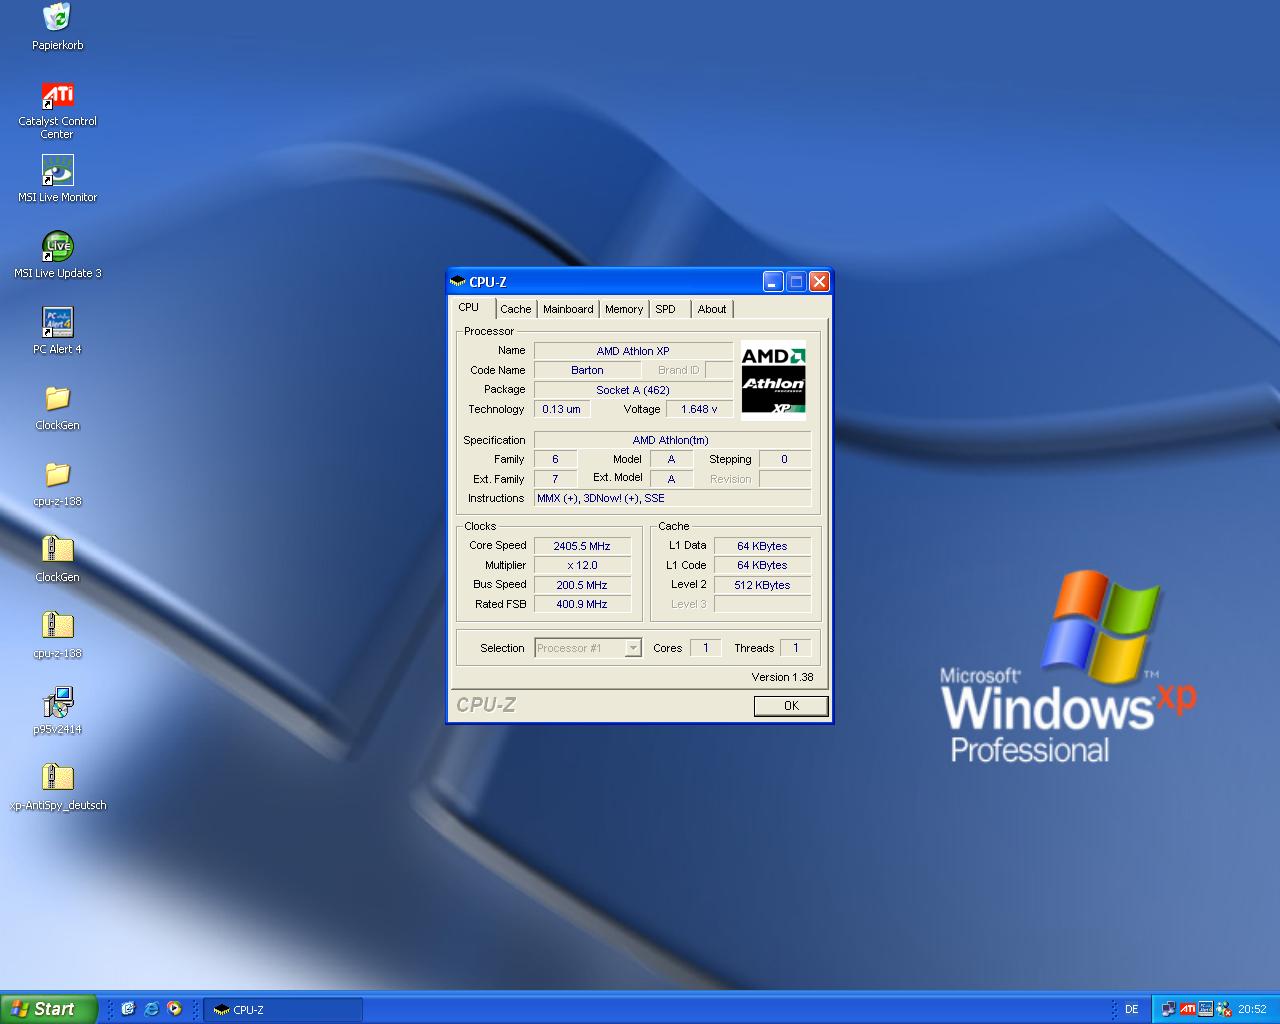Select the p95v2414 desktop icon

click(x=57, y=702)
